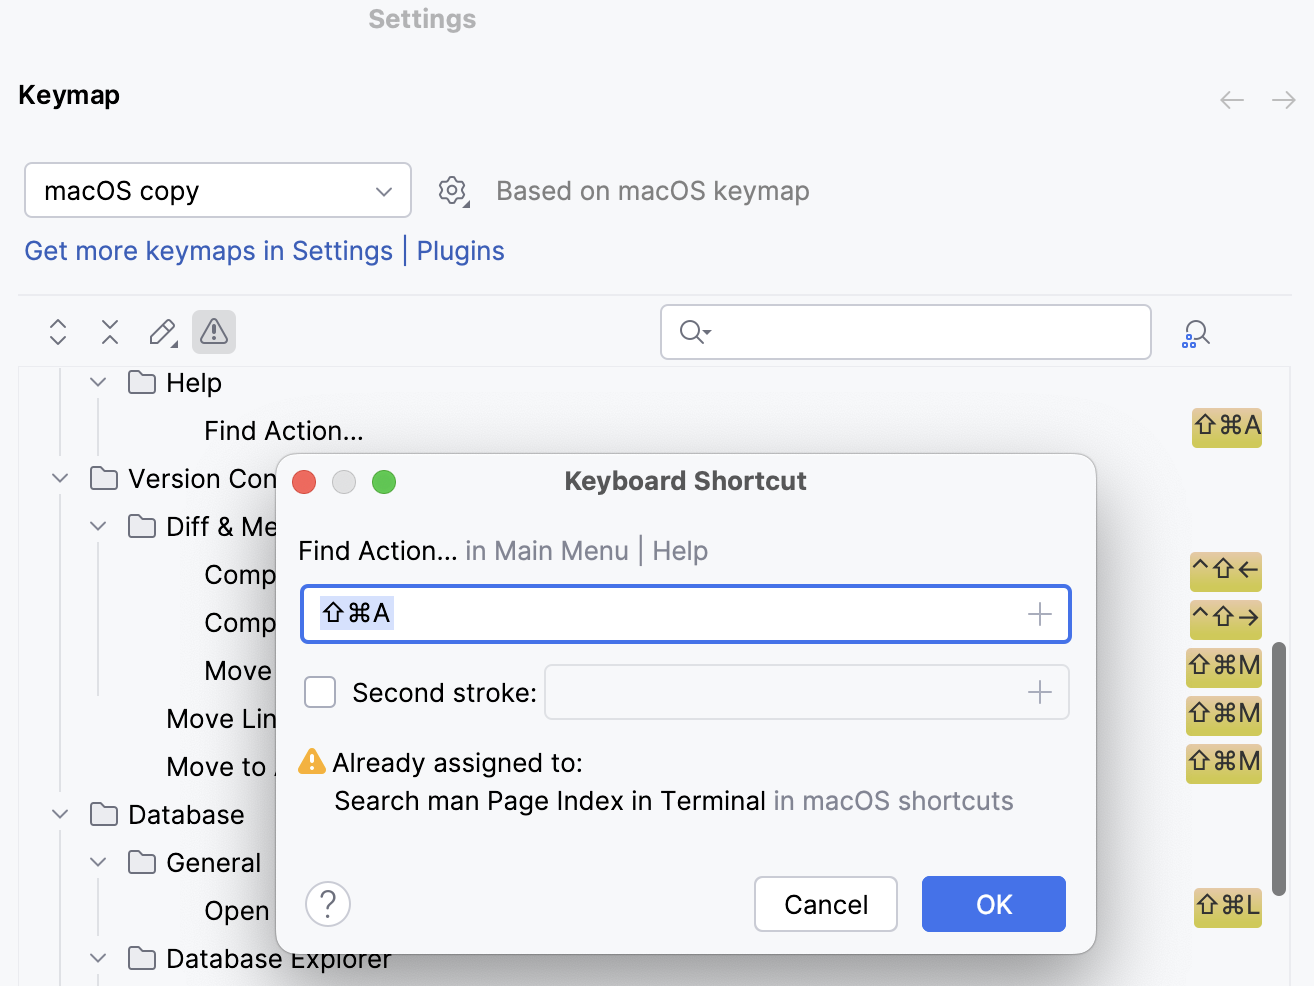Confirm the shortcut with OK
This screenshot has height=986, width=1314.
pos(993,903)
